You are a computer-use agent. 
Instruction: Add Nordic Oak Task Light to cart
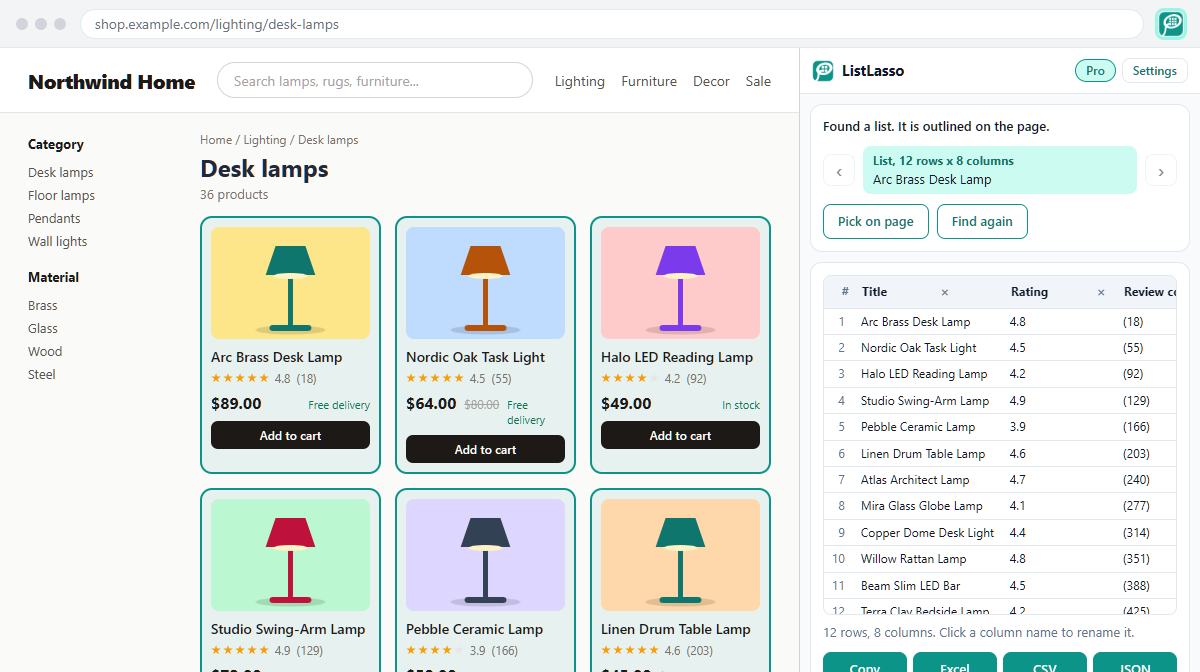[x=485, y=449]
